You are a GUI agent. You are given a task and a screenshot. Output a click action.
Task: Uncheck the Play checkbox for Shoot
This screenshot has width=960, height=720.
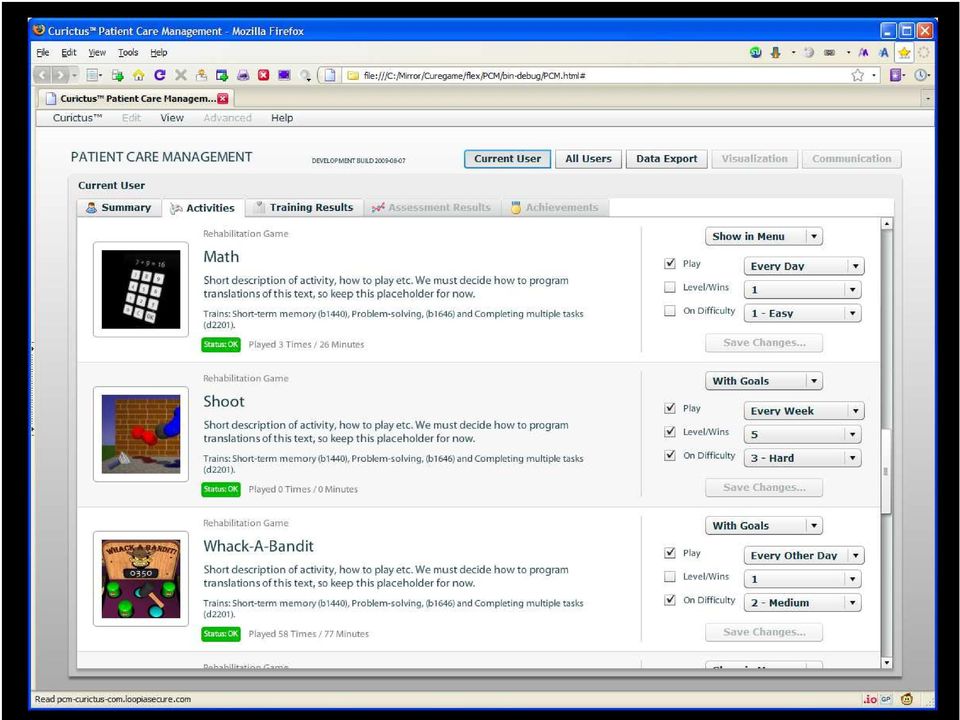[670, 408]
